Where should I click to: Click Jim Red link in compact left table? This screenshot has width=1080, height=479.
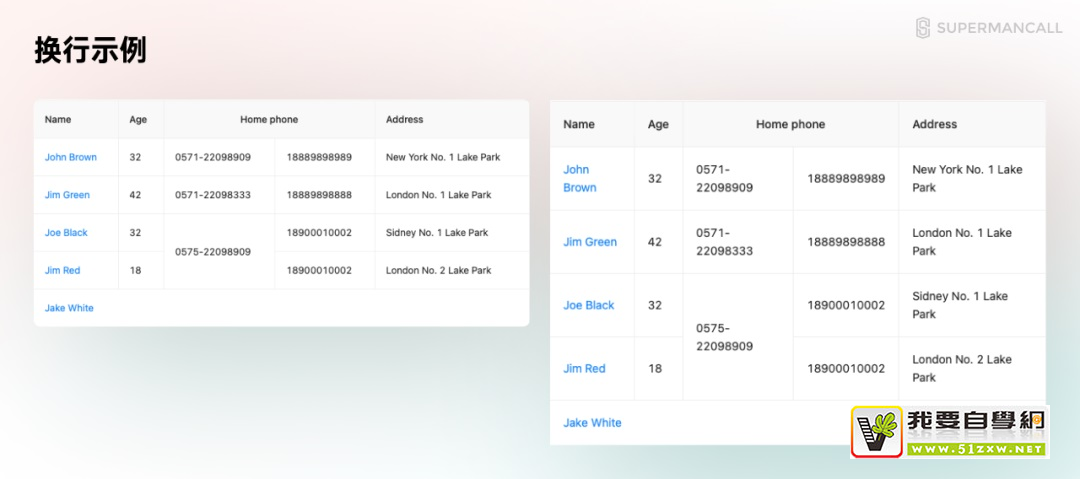pos(62,270)
